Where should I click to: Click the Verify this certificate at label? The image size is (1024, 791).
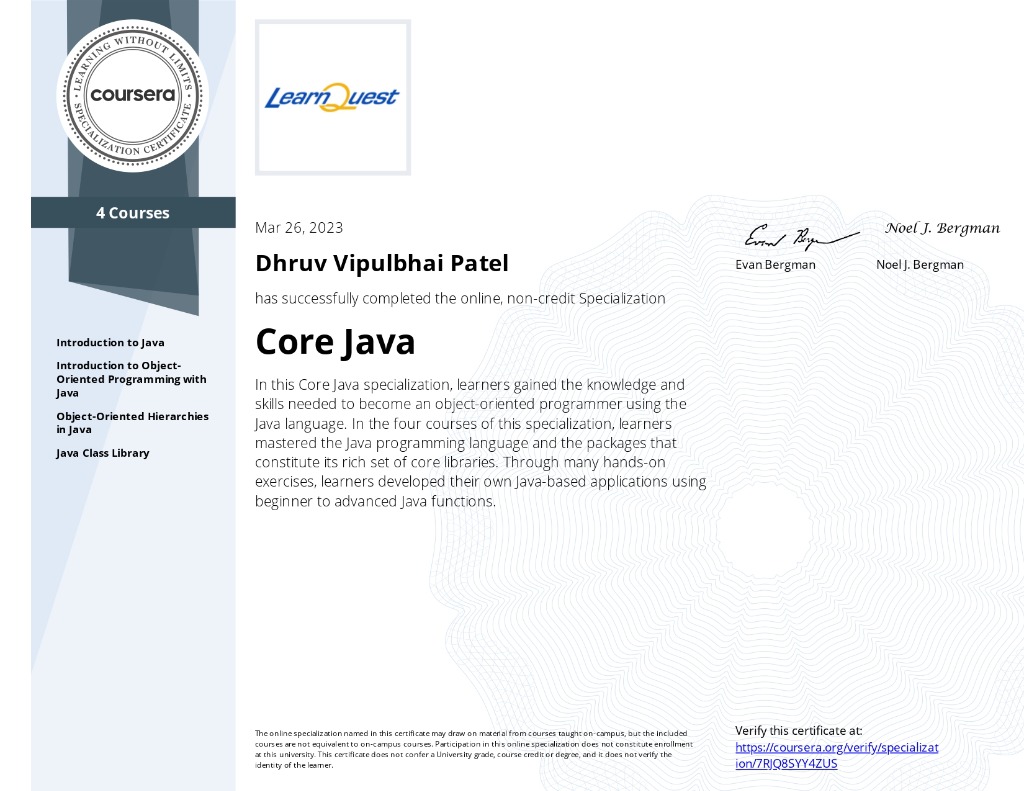click(800, 730)
